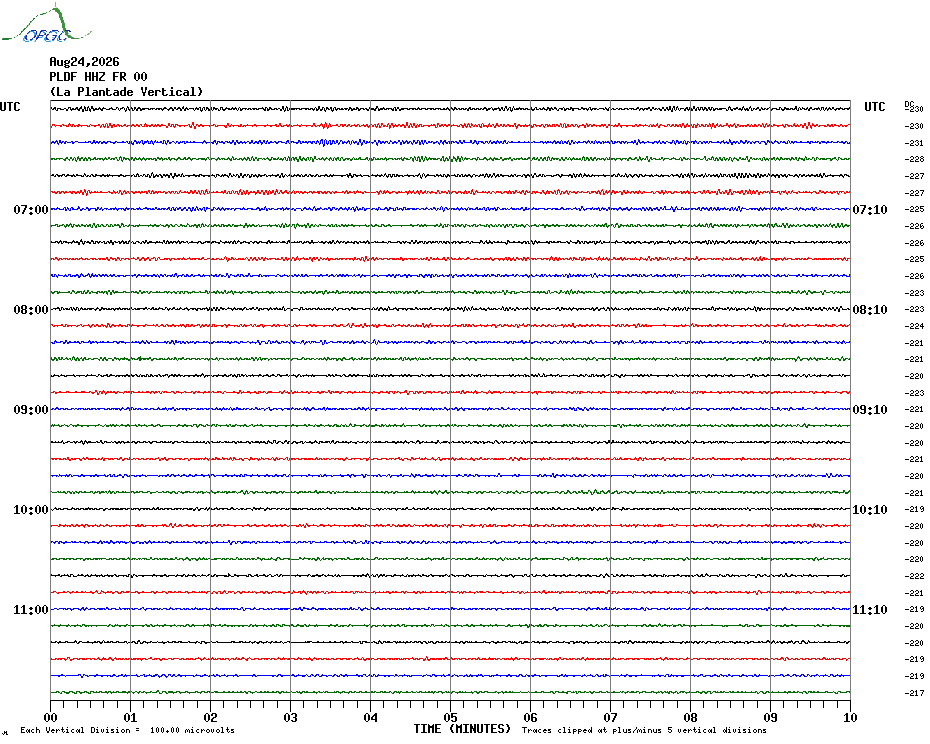This screenshot has width=930, height=744.
Task: Click the DC offset value -222
Action: click(x=914, y=576)
